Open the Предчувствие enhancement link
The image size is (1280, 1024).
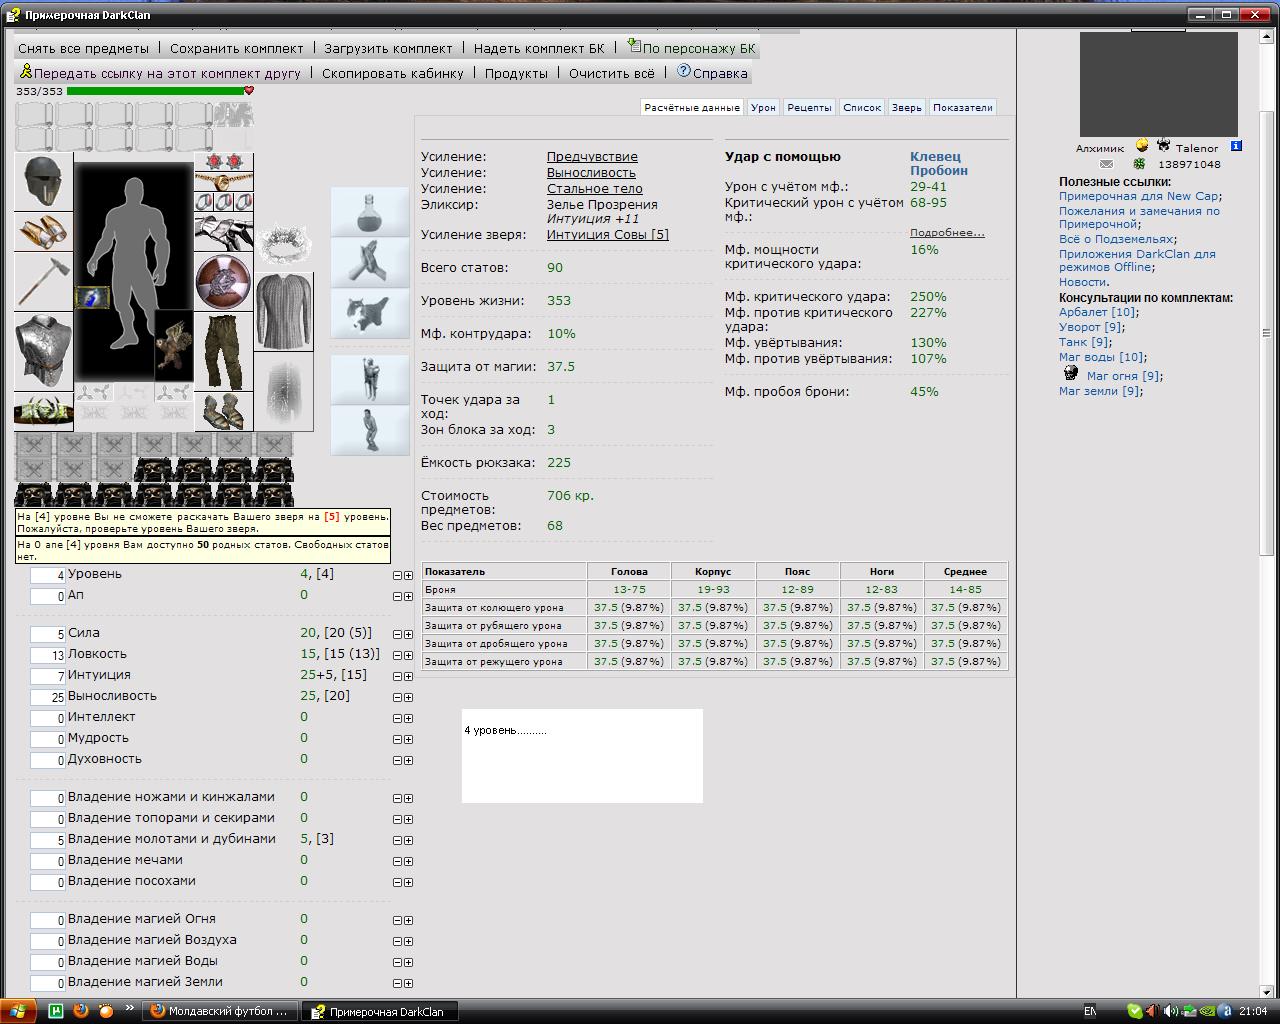click(x=592, y=157)
